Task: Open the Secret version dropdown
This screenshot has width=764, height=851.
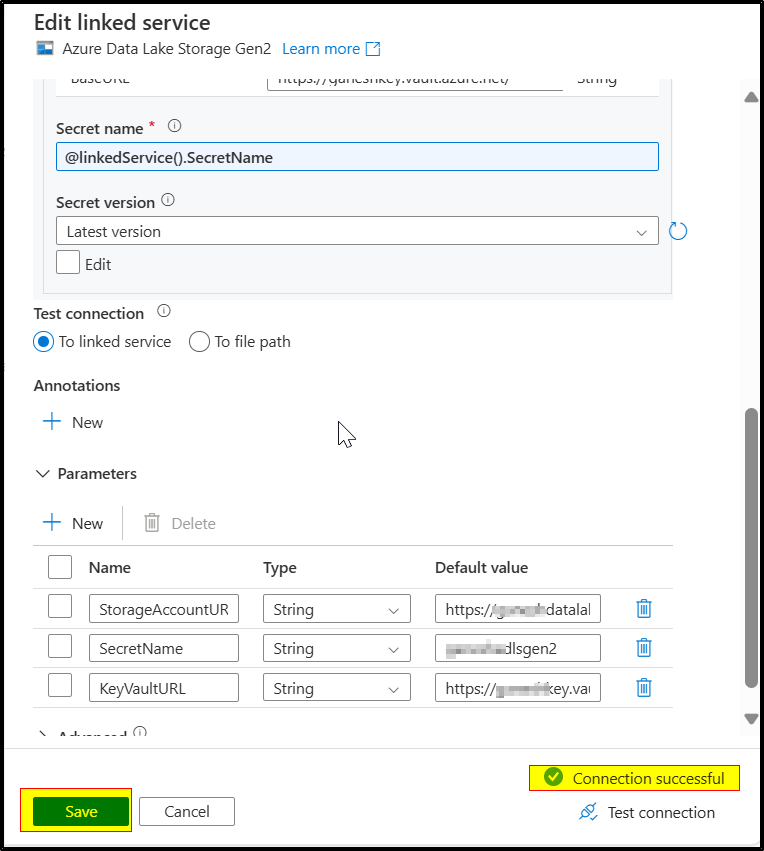Action: (643, 230)
